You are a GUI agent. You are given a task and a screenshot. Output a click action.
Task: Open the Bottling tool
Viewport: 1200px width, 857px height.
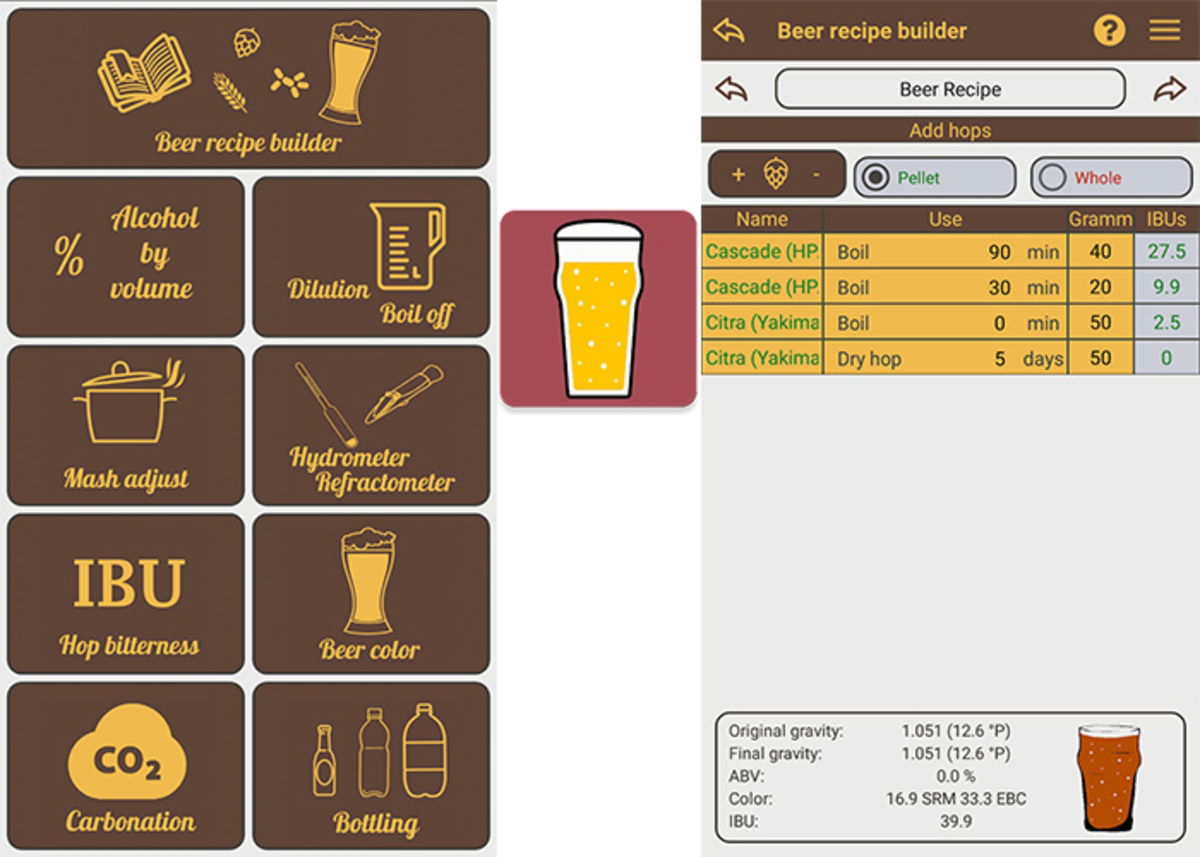coord(371,763)
